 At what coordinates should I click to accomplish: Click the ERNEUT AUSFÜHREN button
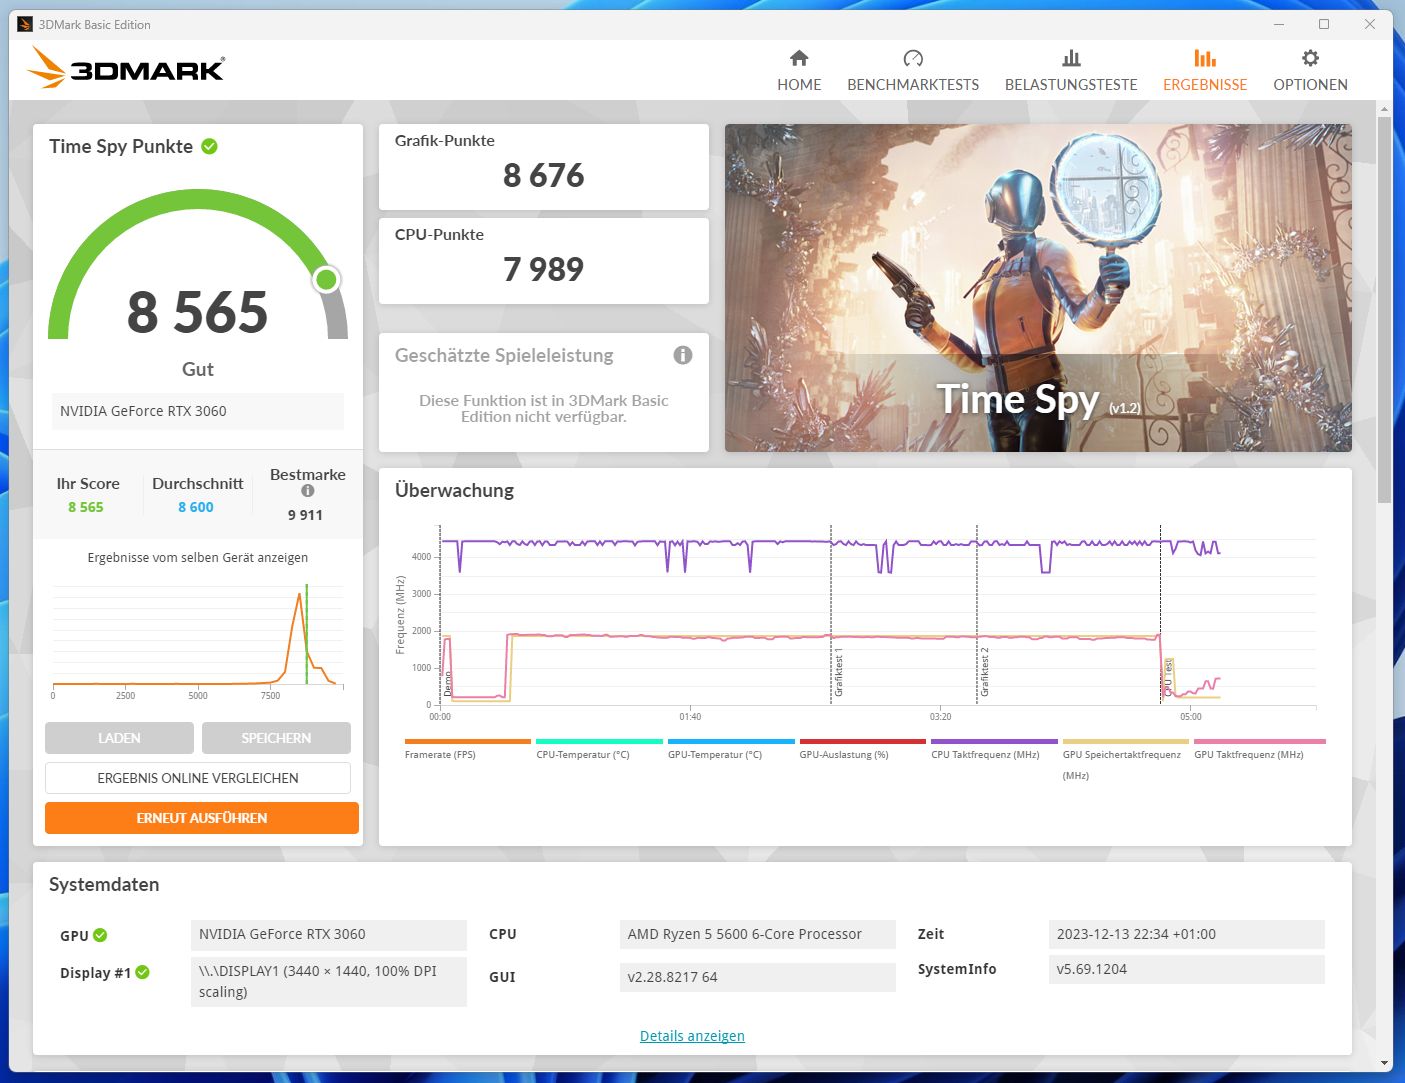click(202, 818)
